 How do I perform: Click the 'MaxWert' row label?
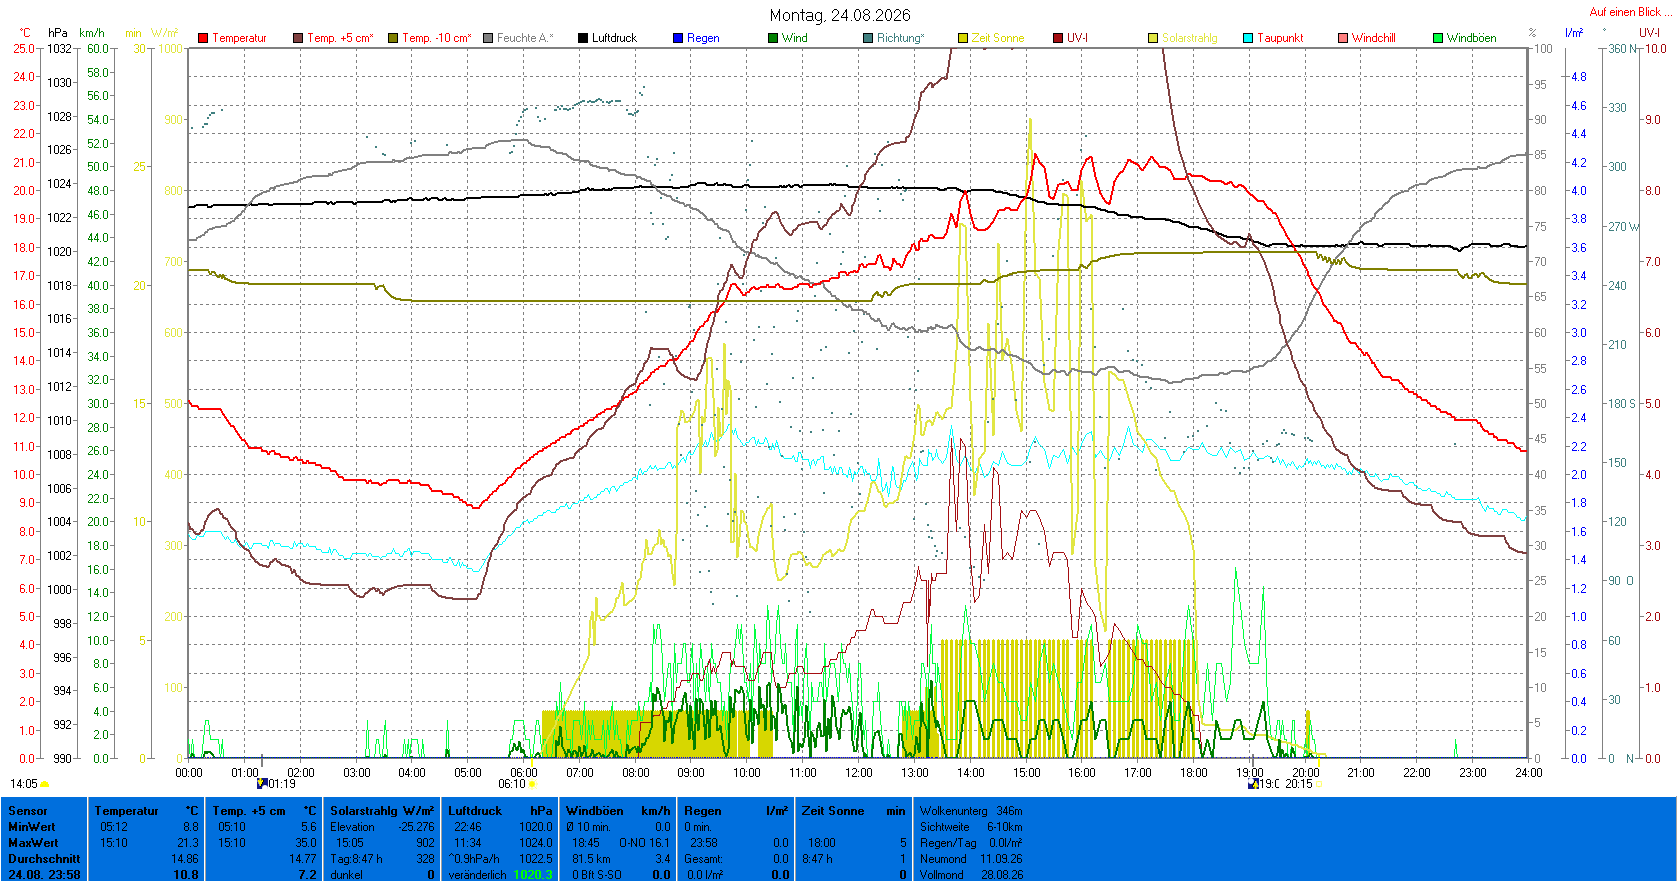point(33,843)
